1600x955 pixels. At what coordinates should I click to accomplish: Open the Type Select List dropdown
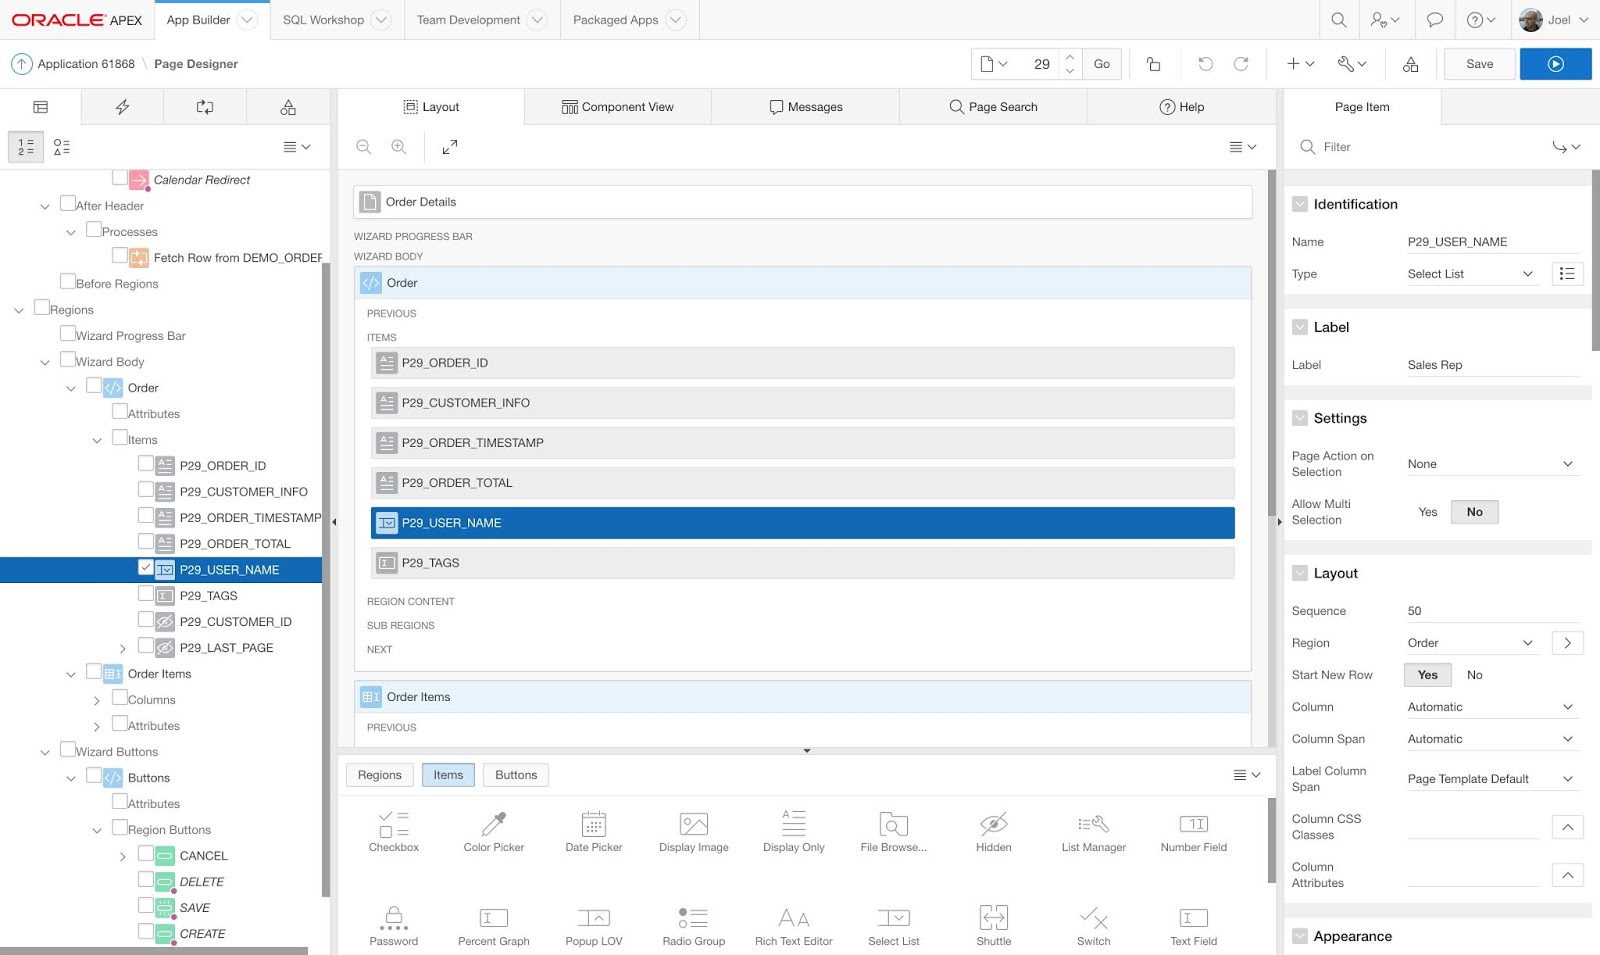1470,274
